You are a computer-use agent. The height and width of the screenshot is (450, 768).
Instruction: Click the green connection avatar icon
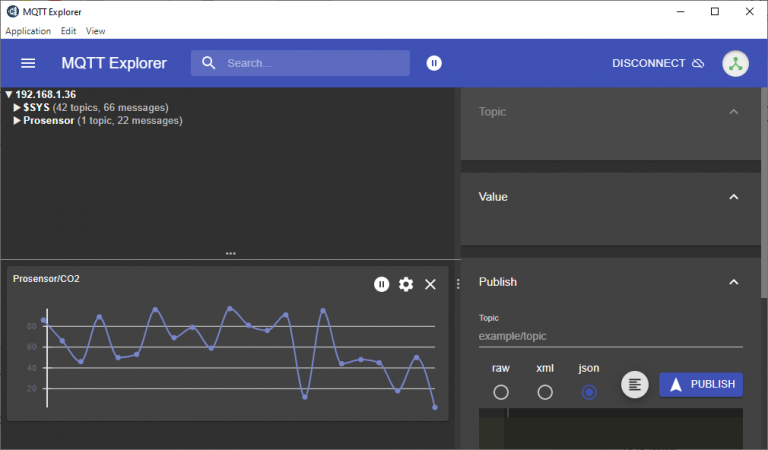point(736,63)
